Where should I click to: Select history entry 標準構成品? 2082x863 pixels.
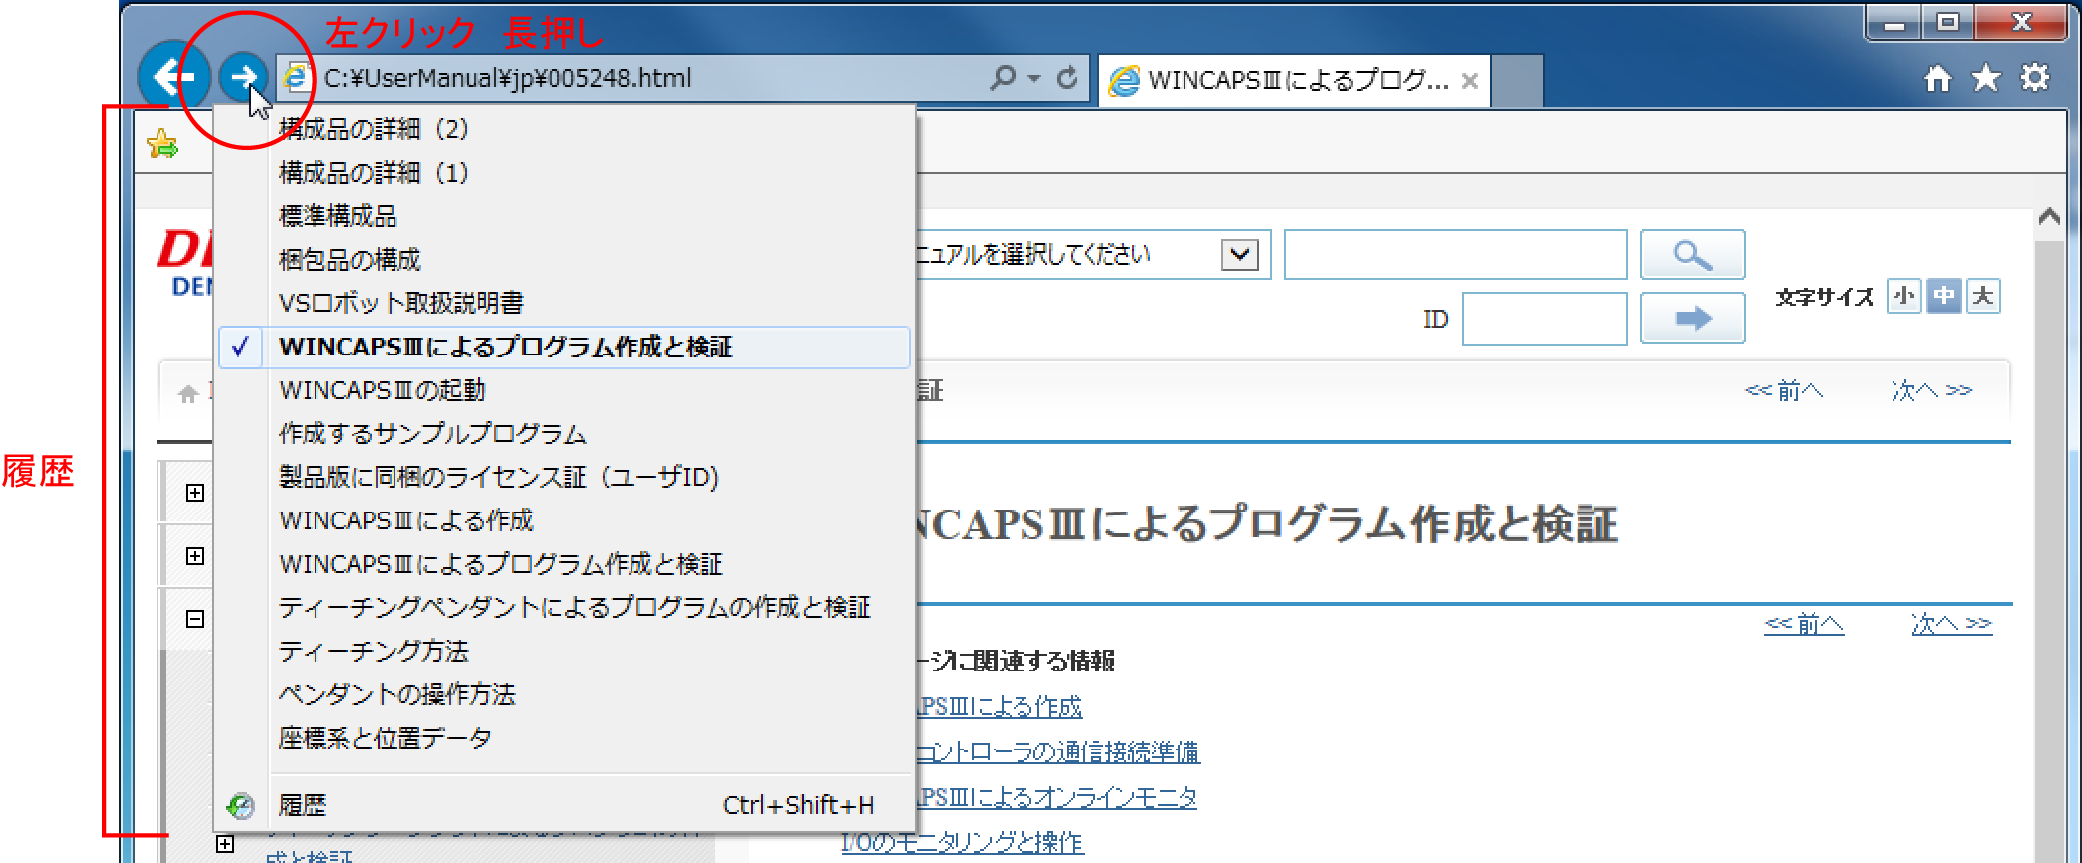(338, 216)
